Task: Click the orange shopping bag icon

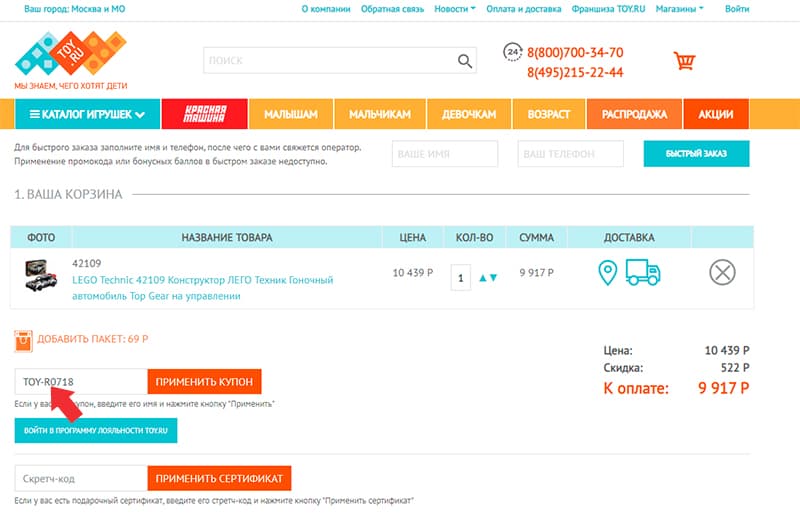Action: 24,340
